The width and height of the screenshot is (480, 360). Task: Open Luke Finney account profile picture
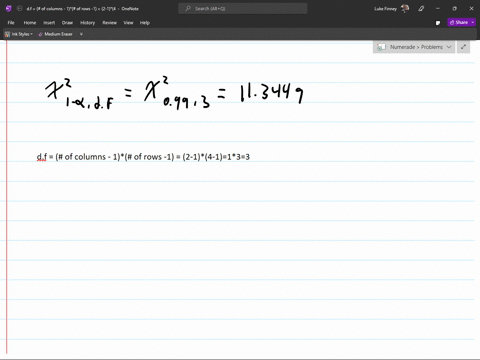click(405, 9)
